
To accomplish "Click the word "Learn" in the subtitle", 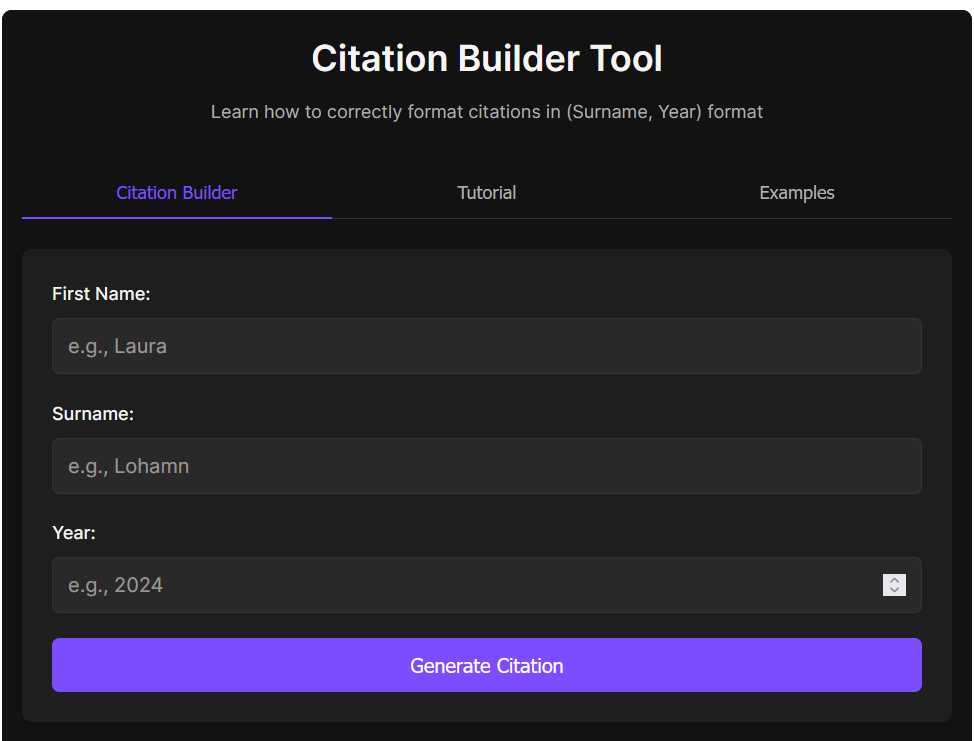I will [x=234, y=112].
